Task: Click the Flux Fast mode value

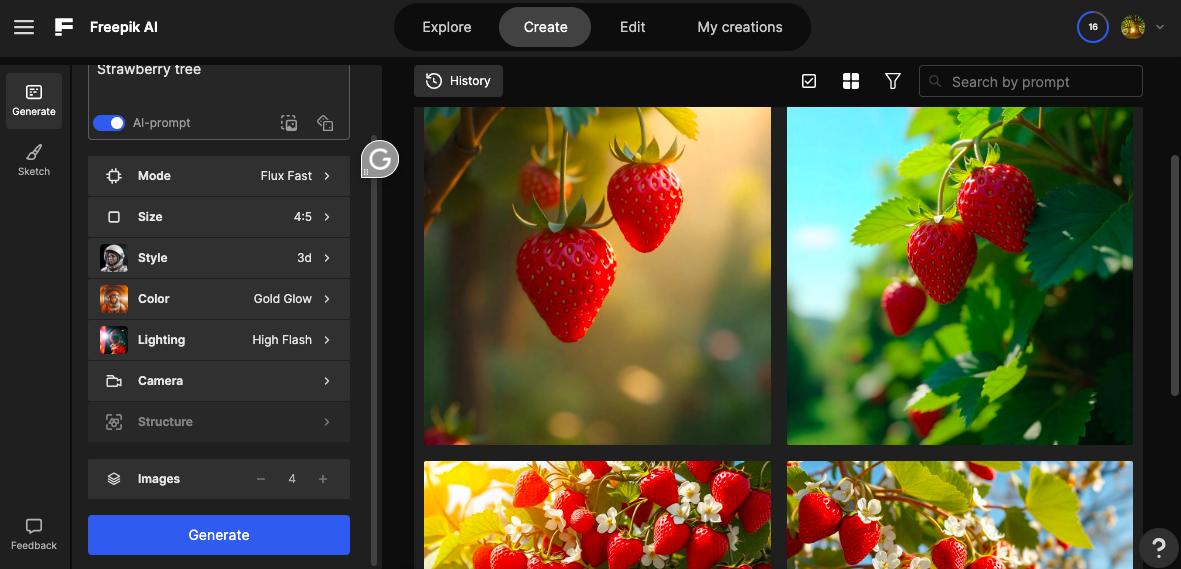Action: coord(286,176)
